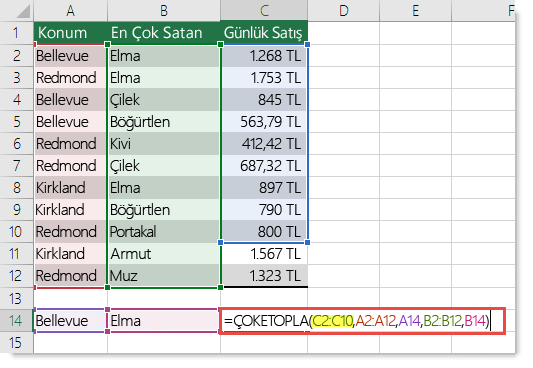Click empty cell E2
Screen dimensions: 533x368
pyautogui.click(x=415, y=56)
